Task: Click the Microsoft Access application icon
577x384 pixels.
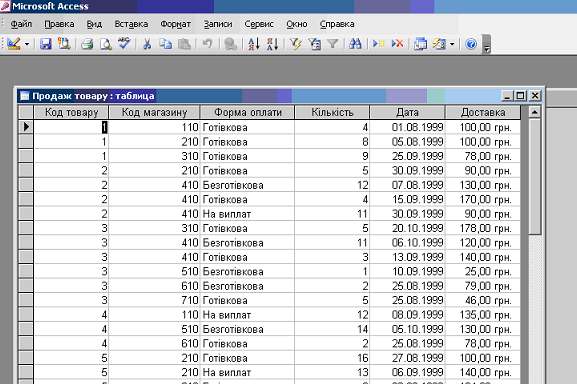Action: point(5,6)
